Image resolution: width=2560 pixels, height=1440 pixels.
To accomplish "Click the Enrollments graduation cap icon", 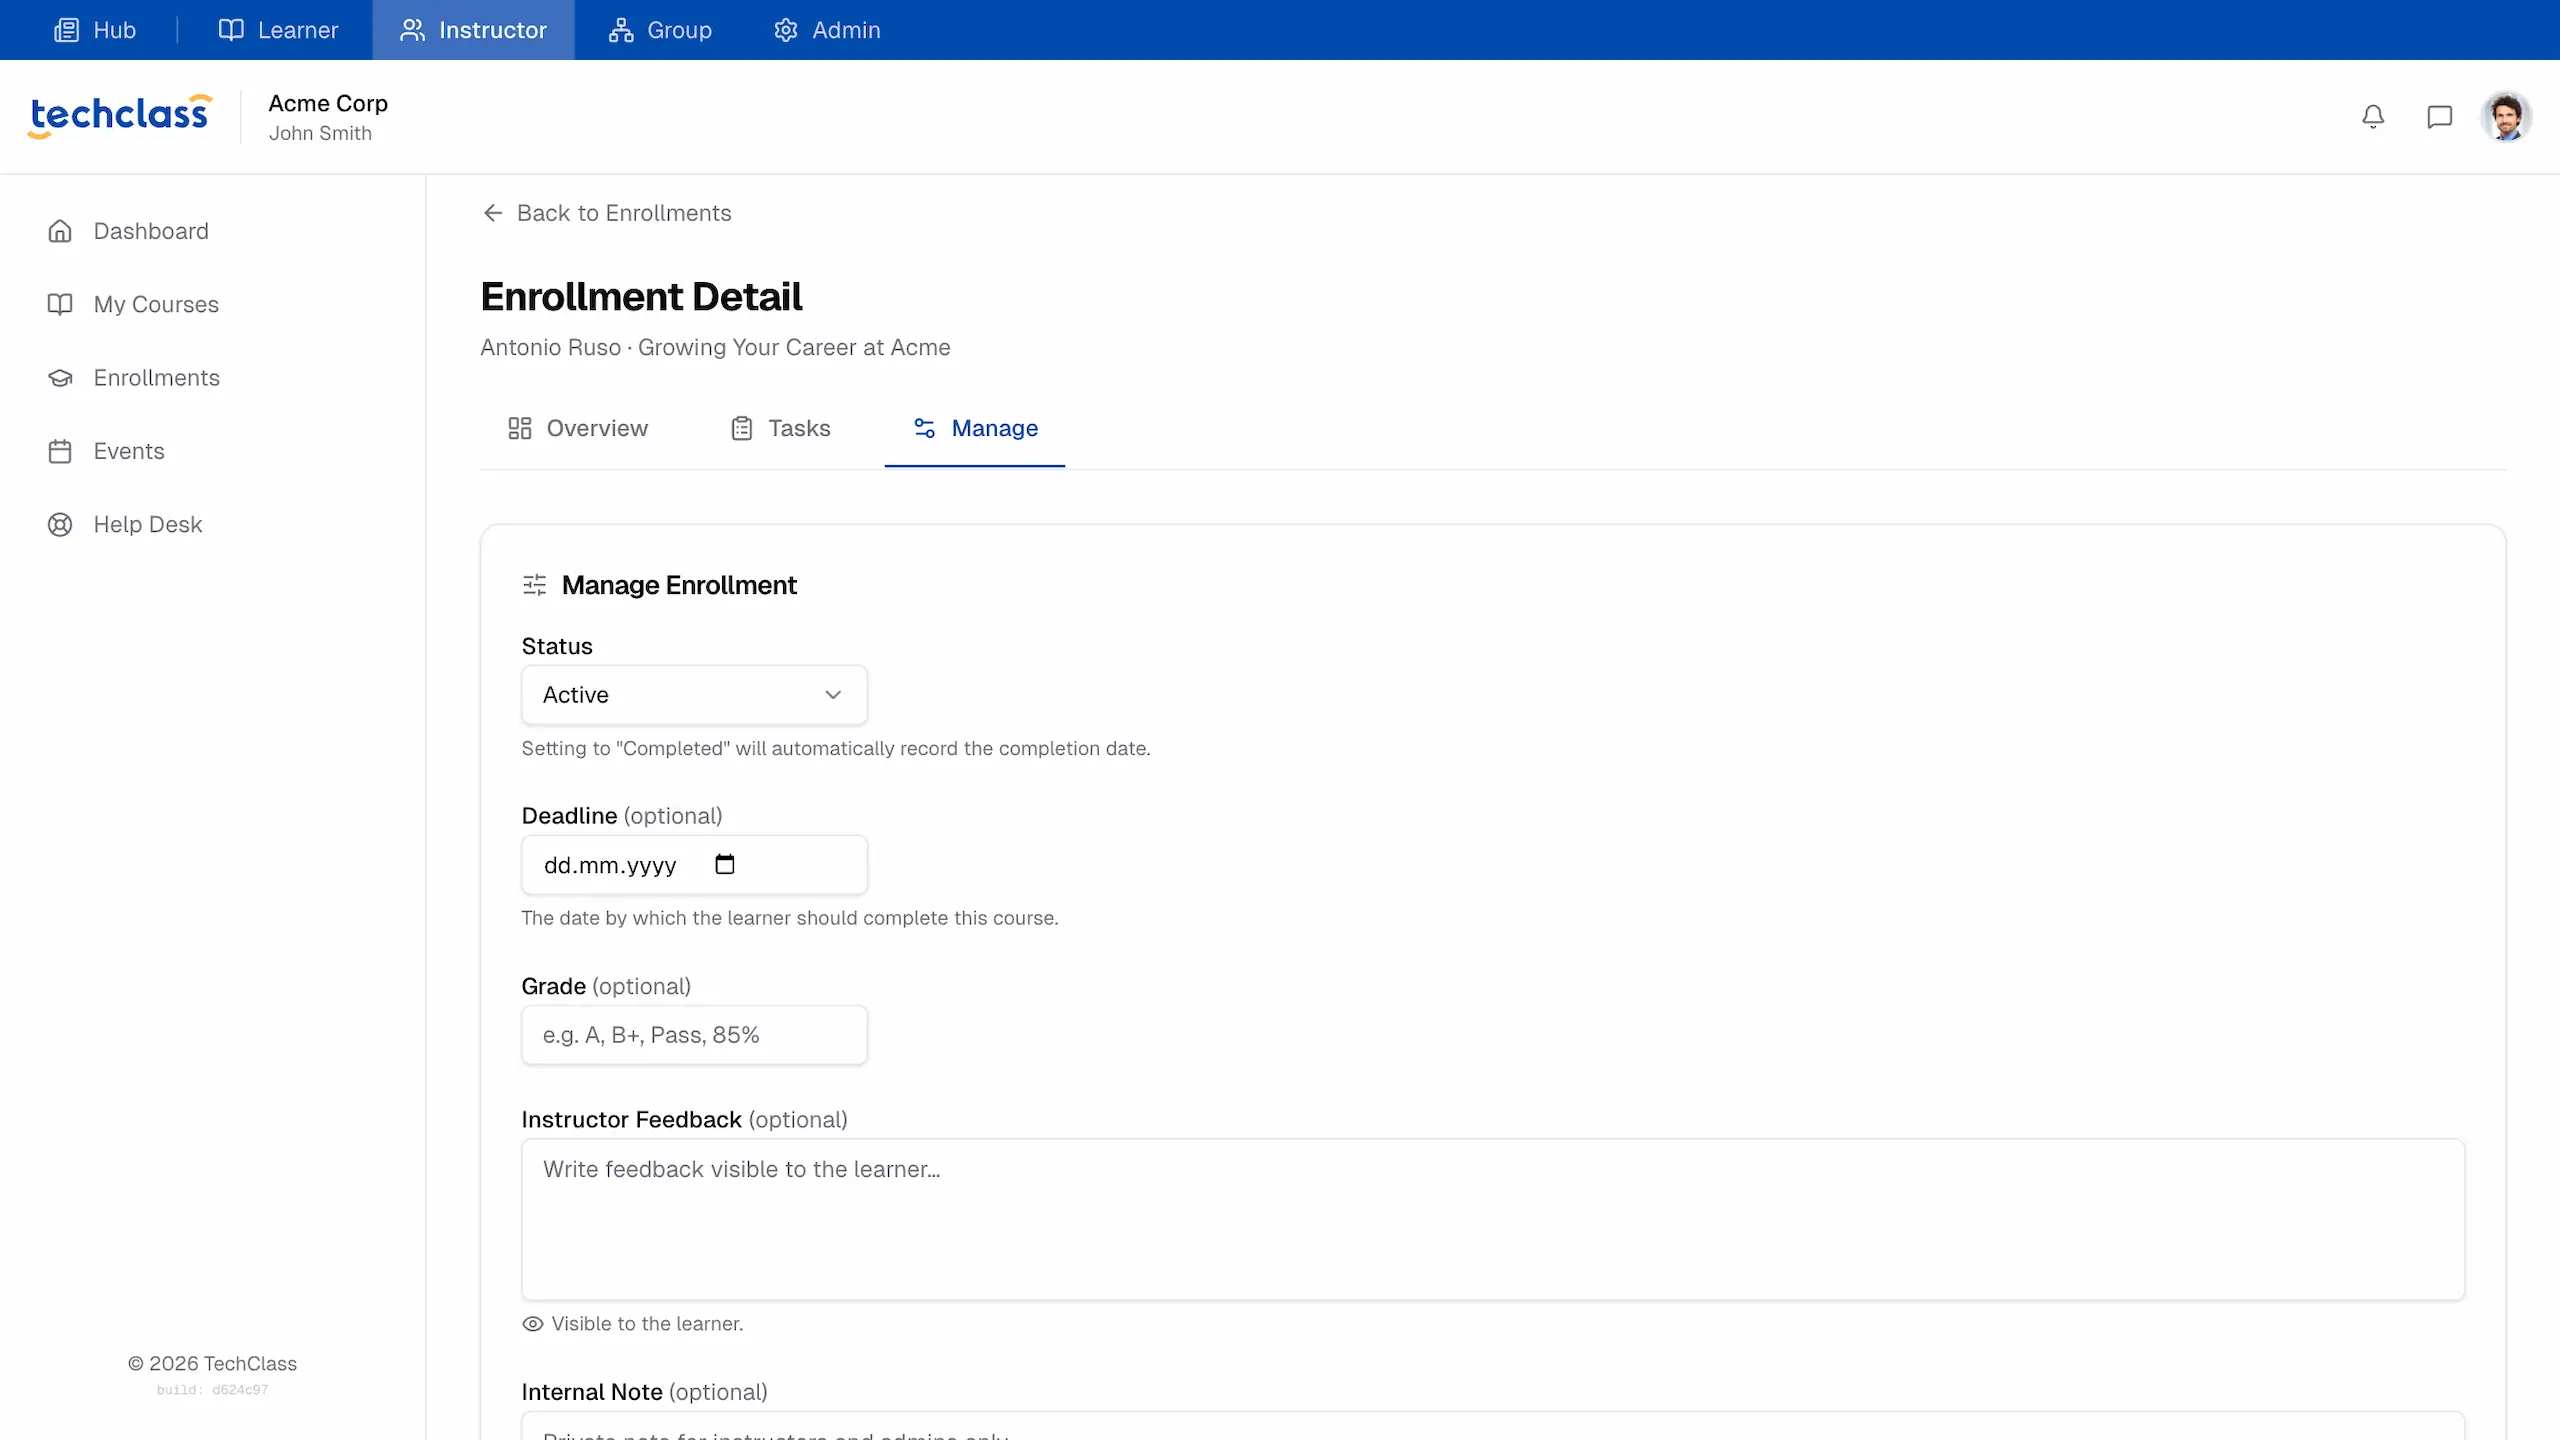I will (60, 378).
